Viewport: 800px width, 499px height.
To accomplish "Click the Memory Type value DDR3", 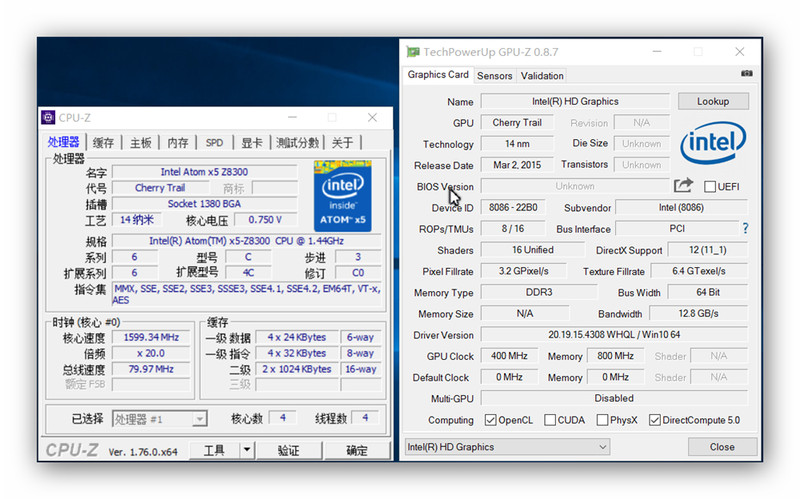I will point(539,292).
